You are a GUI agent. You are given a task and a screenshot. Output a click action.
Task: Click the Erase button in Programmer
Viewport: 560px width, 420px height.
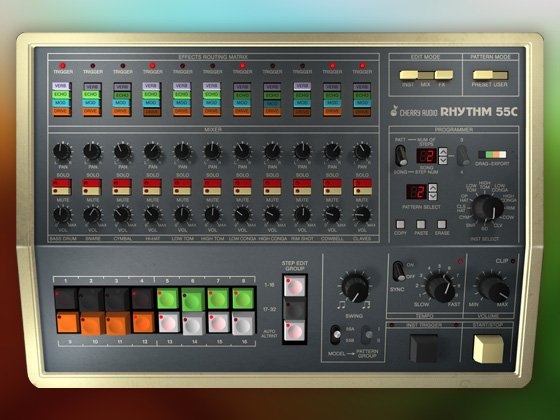(442, 224)
